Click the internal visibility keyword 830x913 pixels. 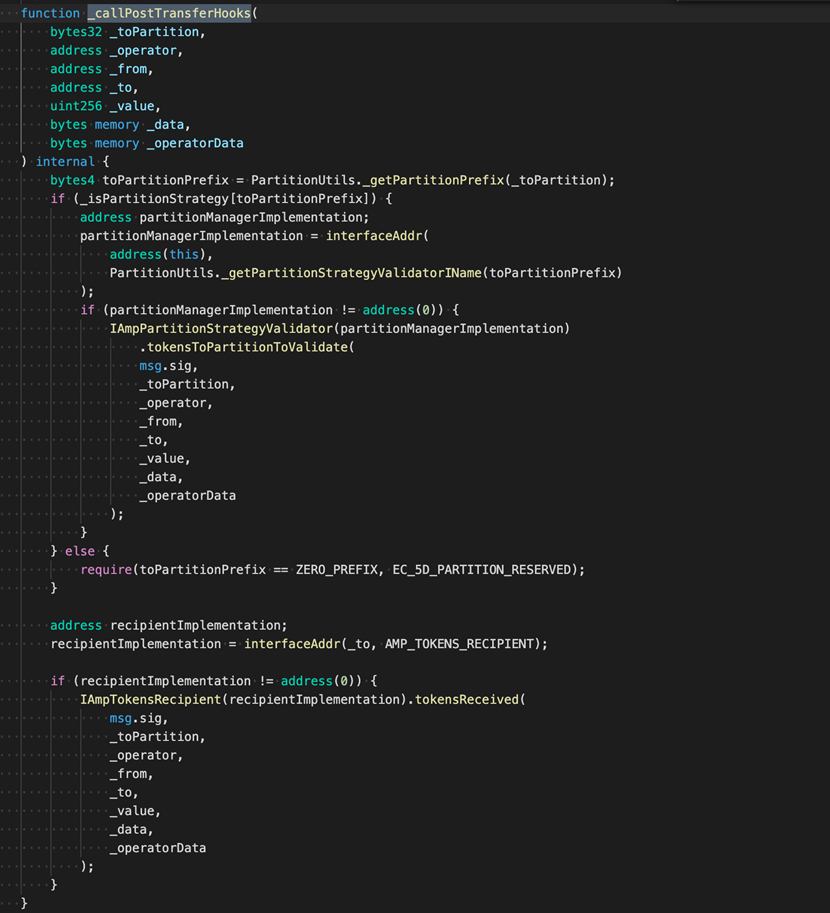(65, 161)
